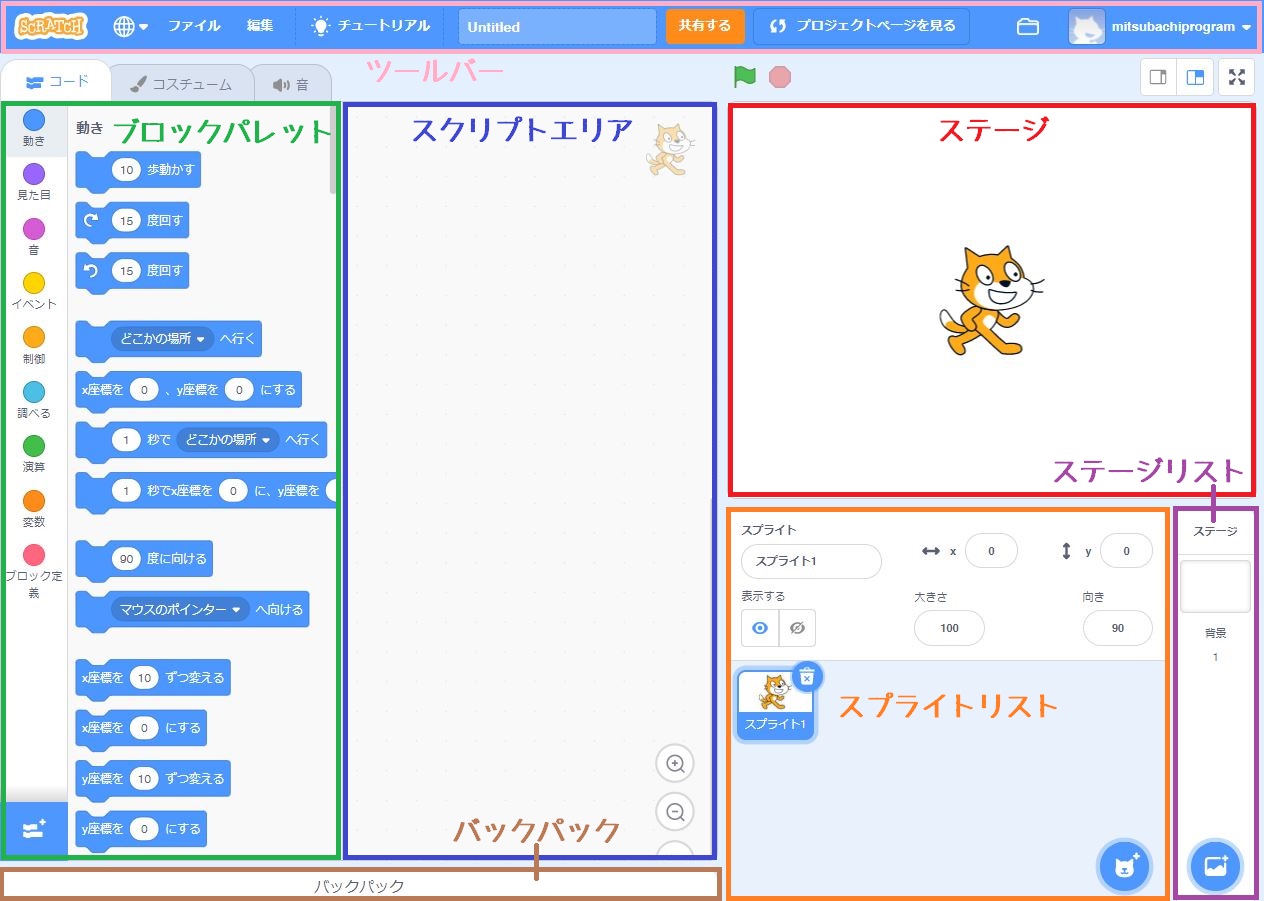Open どこかの場所 dropdown in 1 秒で block
Screen dimensions: 1264x901
tap(228, 439)
